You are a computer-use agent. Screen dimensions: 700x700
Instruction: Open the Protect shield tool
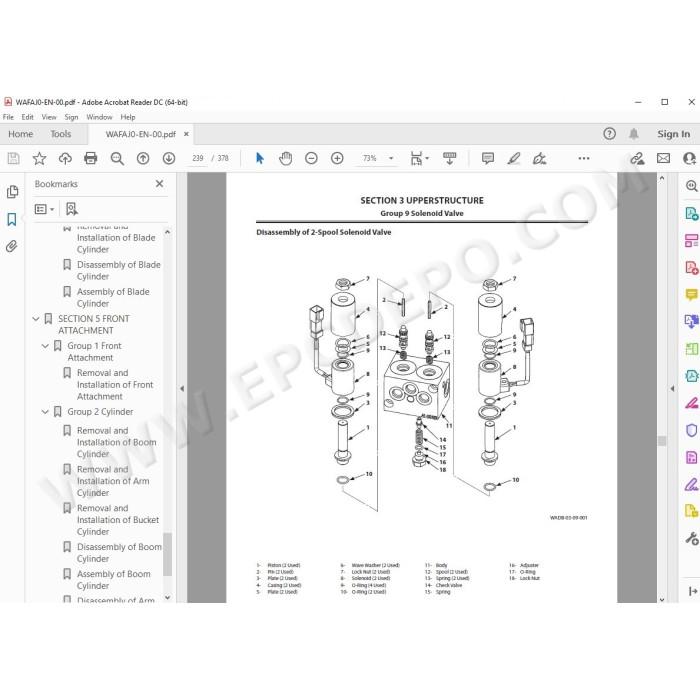692,430
